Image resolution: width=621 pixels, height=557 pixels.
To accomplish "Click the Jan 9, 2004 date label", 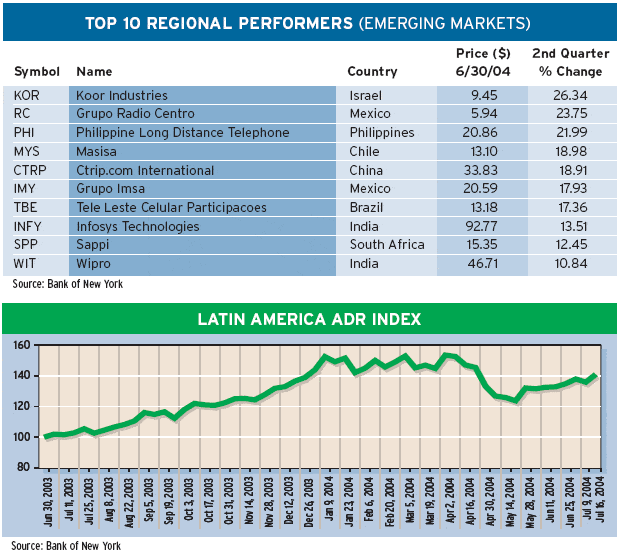I will (330, 499).
